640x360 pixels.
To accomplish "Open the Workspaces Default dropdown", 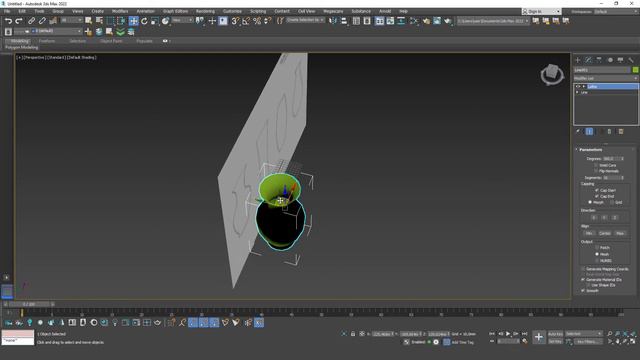I will pyautogui.click(x=616, y=11).
